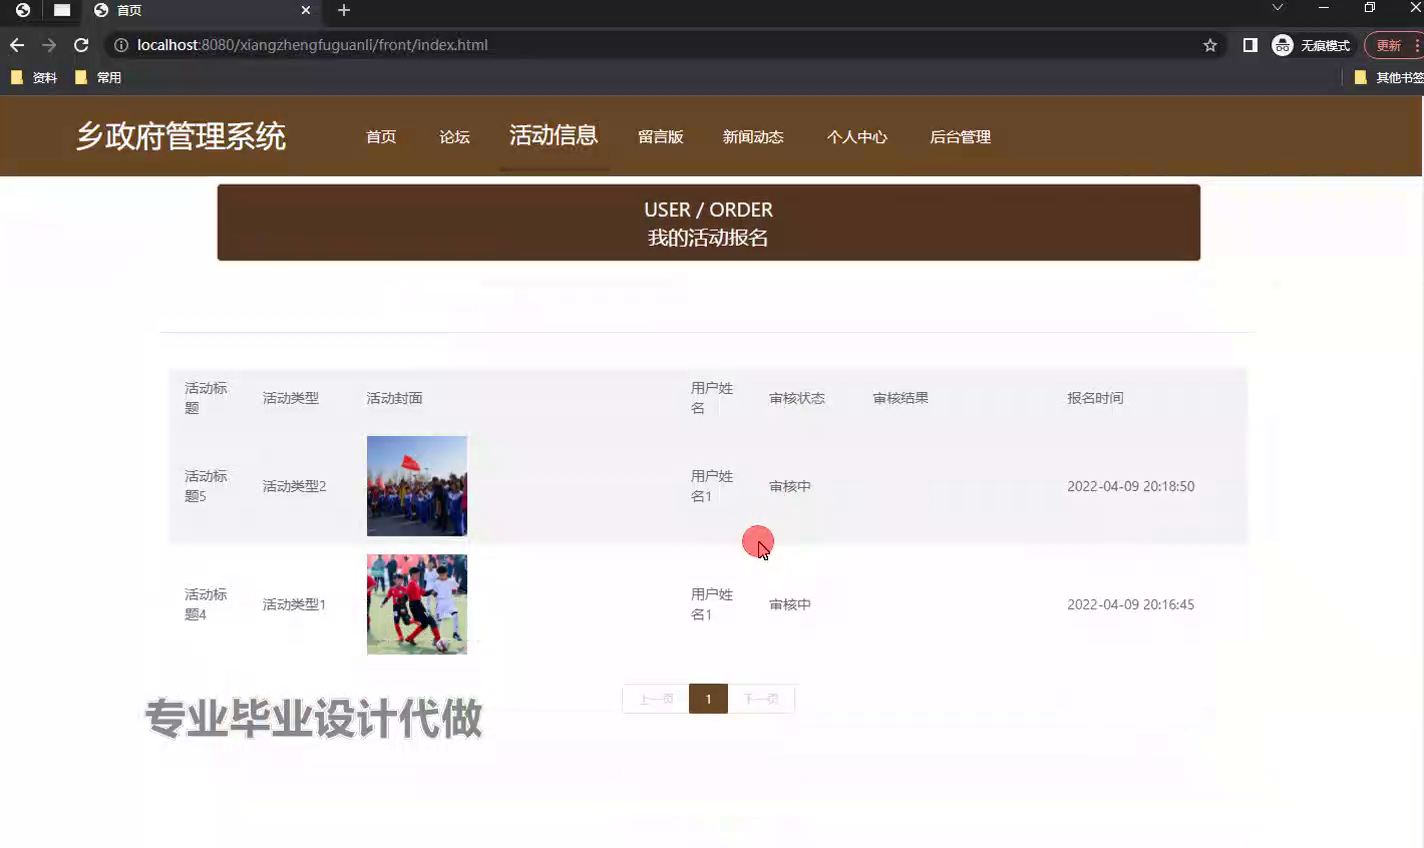The height and width of the screenshot is (848, 1424).
Task: Click the 审核状态 column header
Action: click(x=797, y=398)
